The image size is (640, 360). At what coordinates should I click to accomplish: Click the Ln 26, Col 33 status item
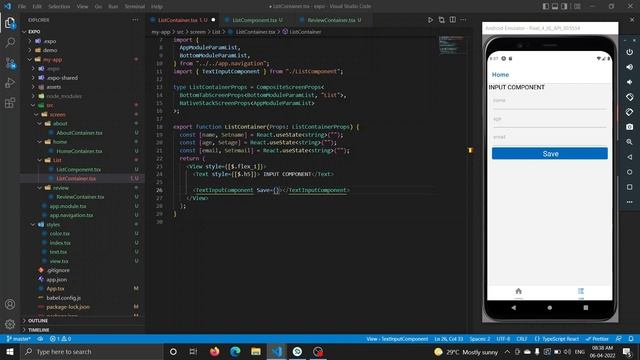click(449, 339)
